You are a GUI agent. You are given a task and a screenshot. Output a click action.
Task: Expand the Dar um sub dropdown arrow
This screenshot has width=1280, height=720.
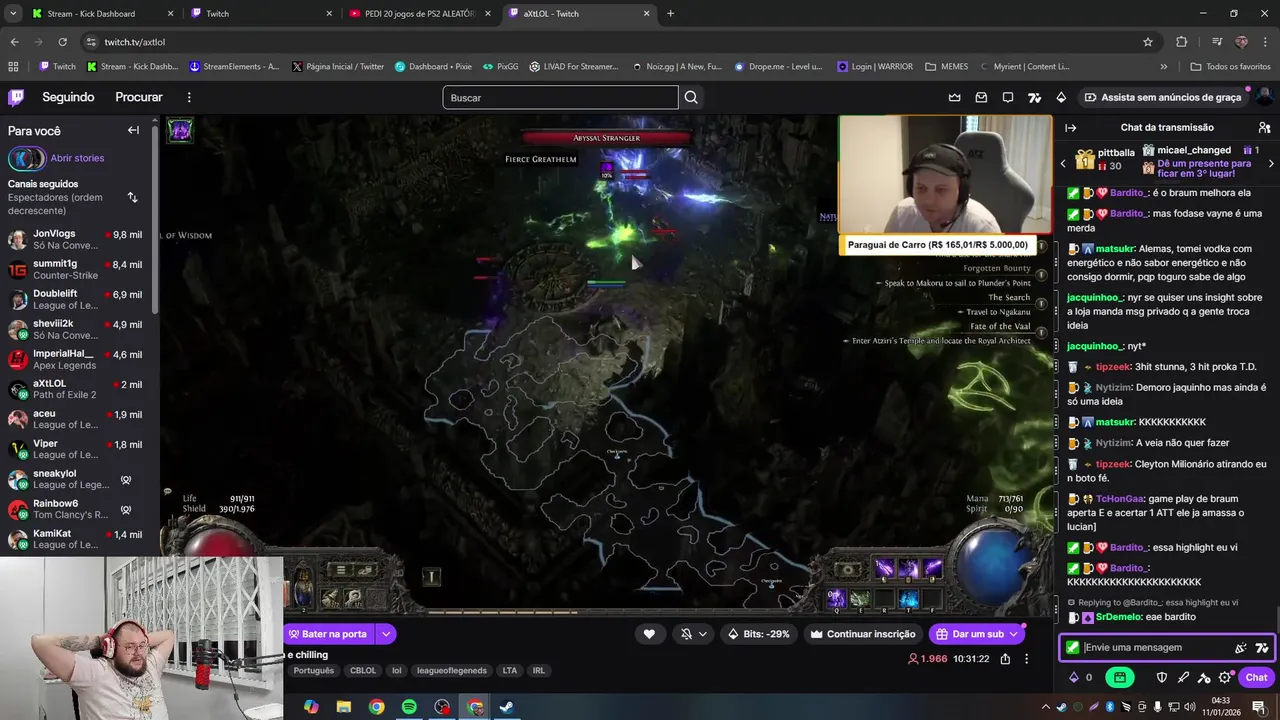[1013, 634]
